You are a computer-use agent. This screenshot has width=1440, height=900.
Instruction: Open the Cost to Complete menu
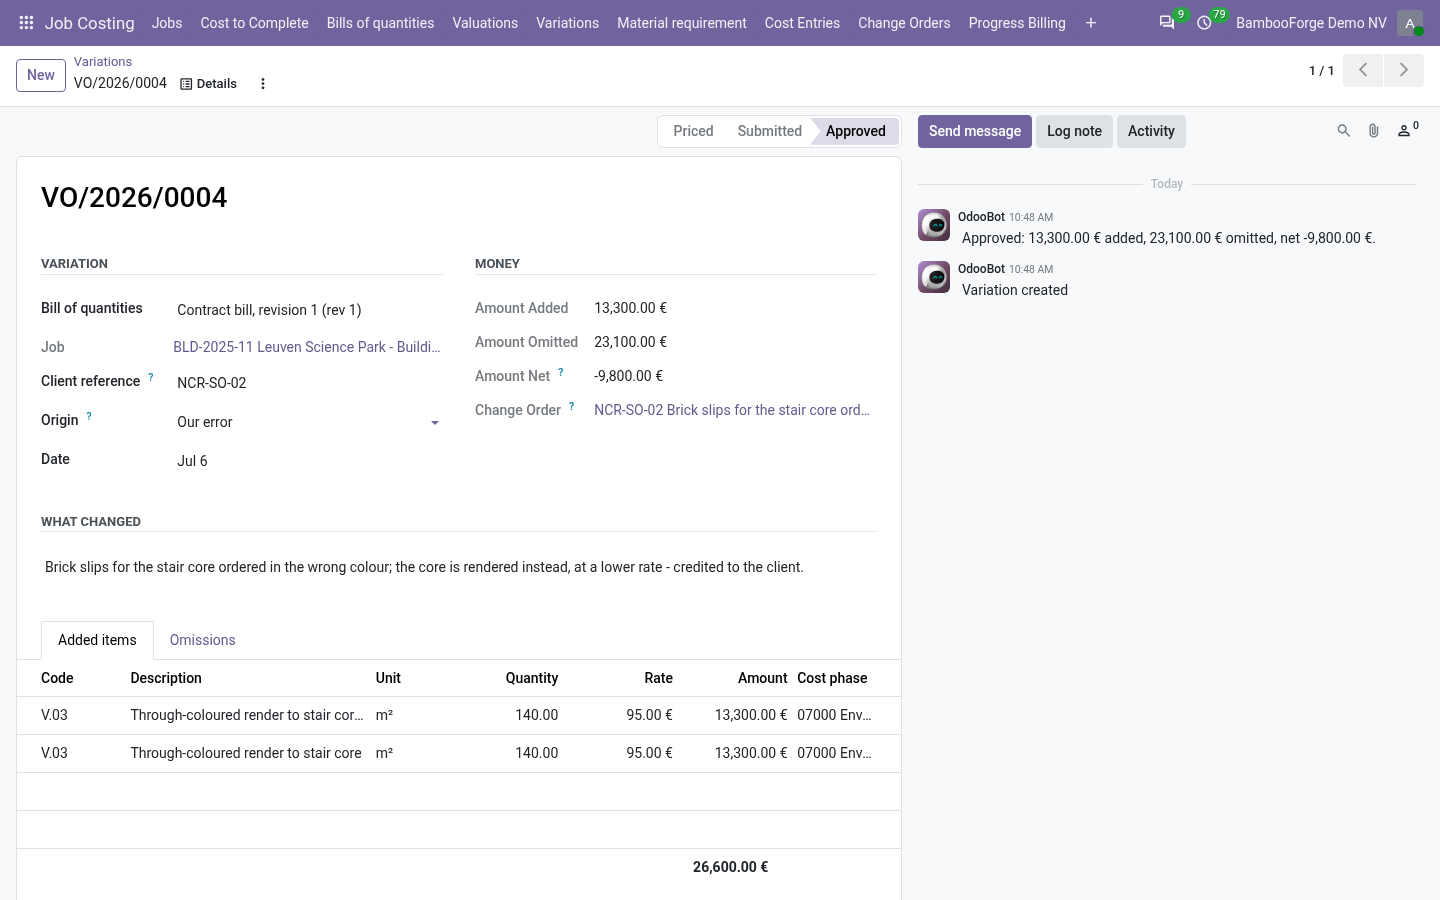[x=254, y=23]
